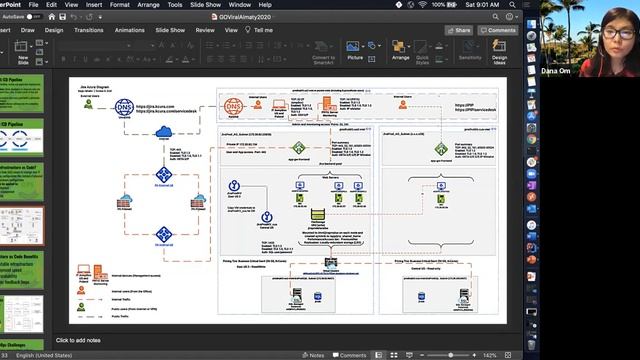Click the zoom out minus icon

tap(422, 355)
